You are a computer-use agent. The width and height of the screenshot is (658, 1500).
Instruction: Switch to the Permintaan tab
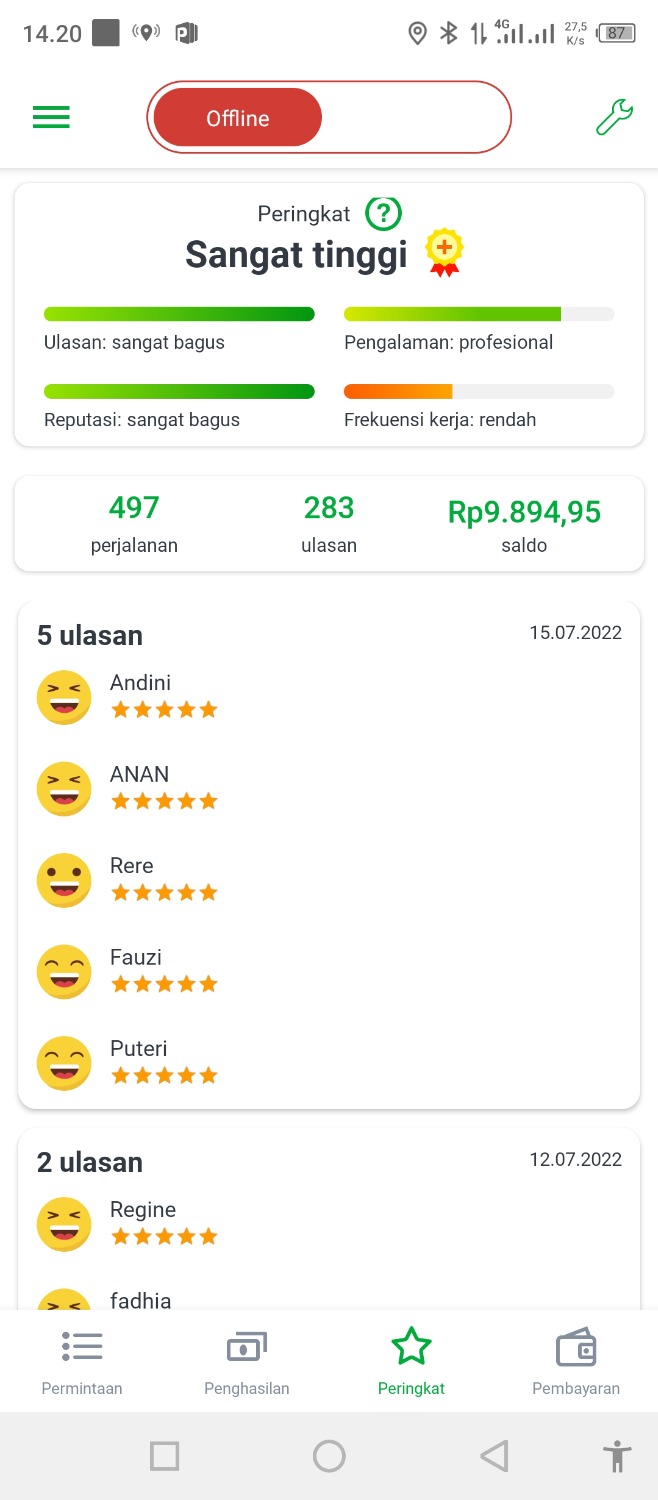82,1362
